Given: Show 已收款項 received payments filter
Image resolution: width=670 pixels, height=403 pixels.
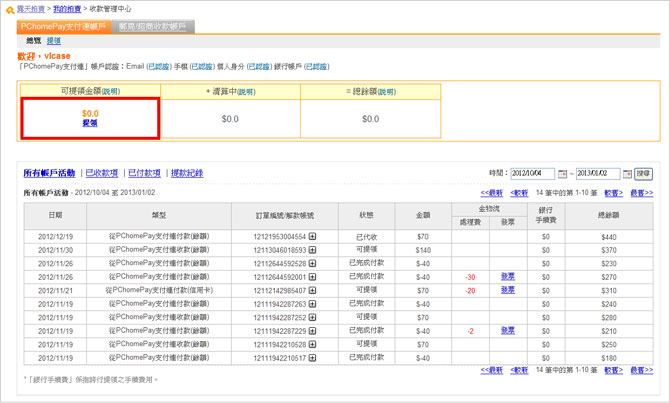Looking at the screenshot, I should [102, 173].
